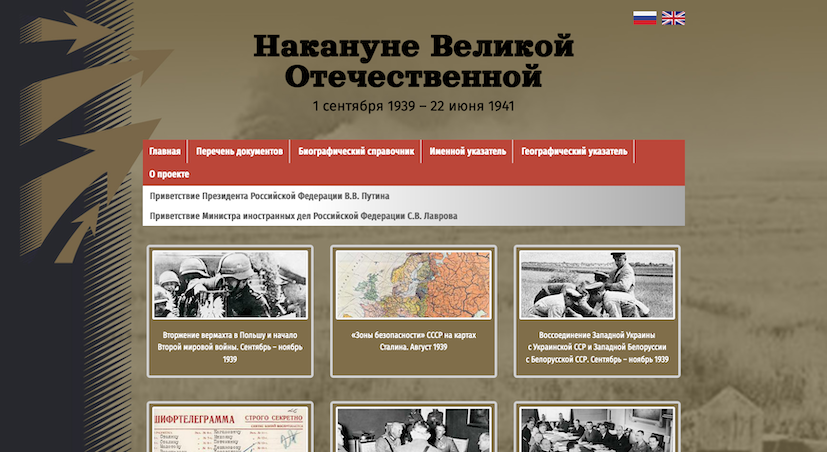Click the Шифртелеграмма document thumbnail
This screenshot has width=827, height=452.
(x=230, y=430)
